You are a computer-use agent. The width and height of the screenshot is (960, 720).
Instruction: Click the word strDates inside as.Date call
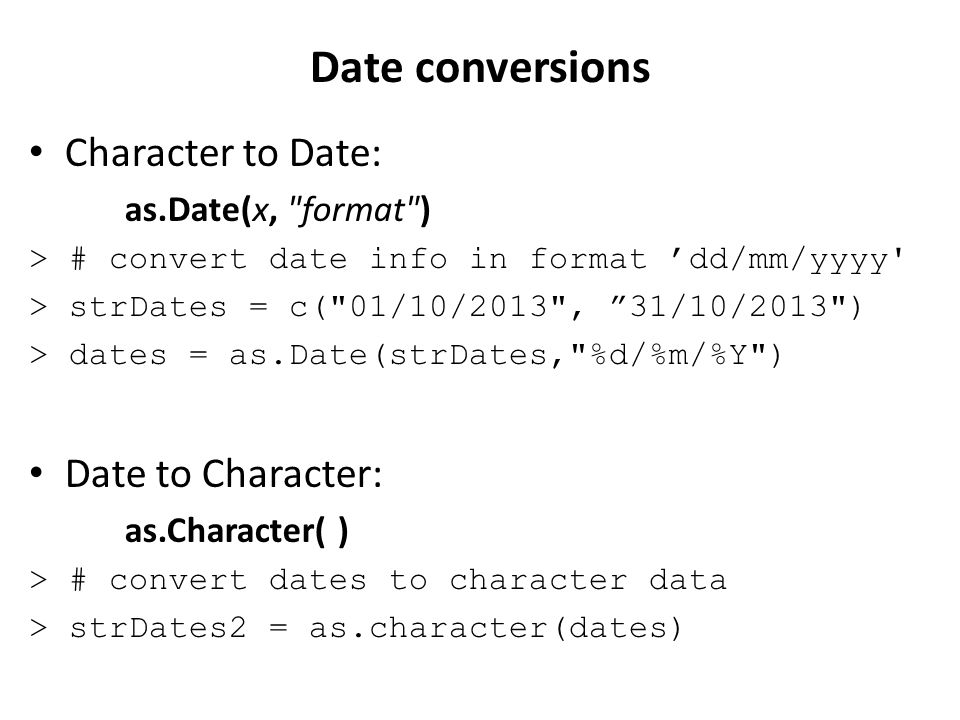point(468,355)
